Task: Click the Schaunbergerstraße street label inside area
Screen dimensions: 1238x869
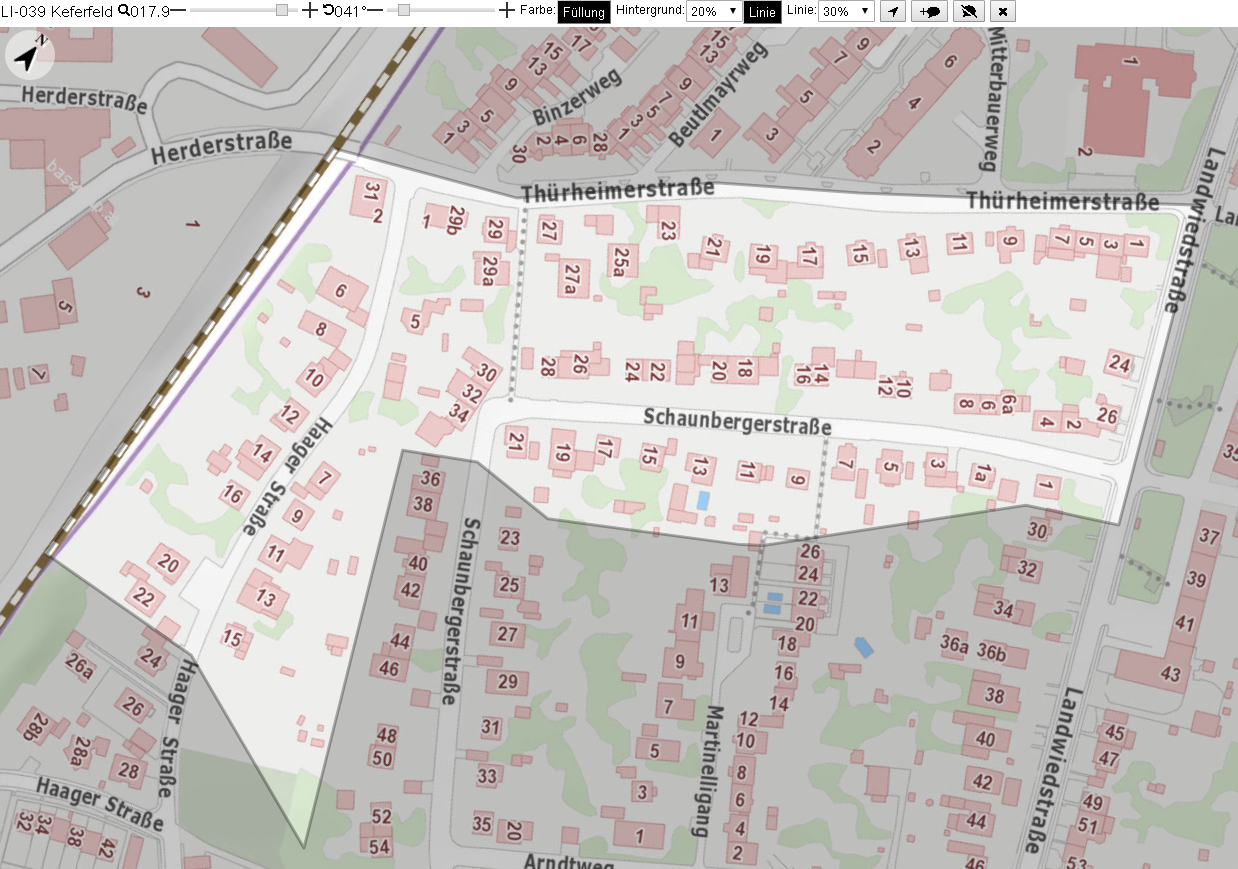Action: point(738,421)
